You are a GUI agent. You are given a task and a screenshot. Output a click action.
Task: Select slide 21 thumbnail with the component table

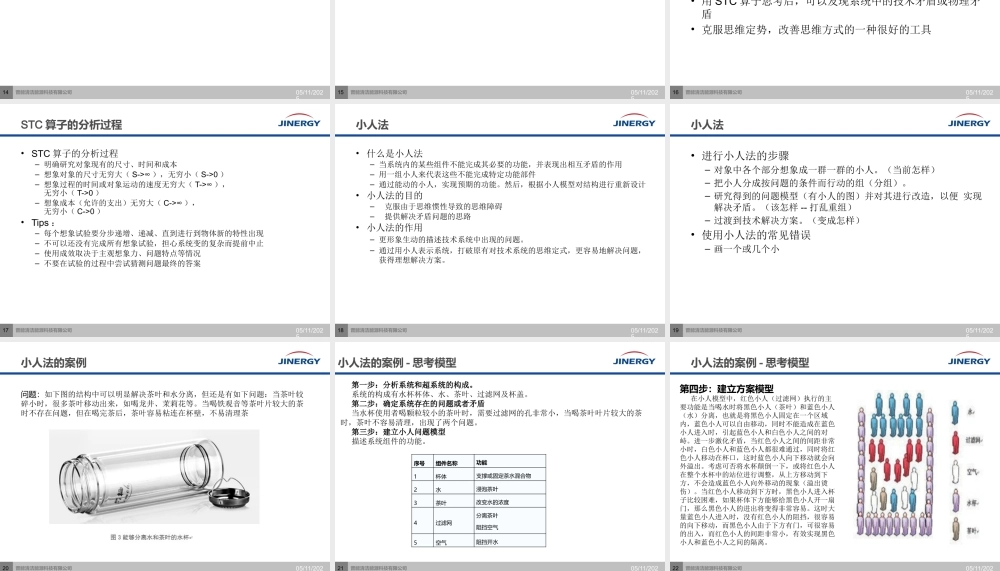coord(500,457)
